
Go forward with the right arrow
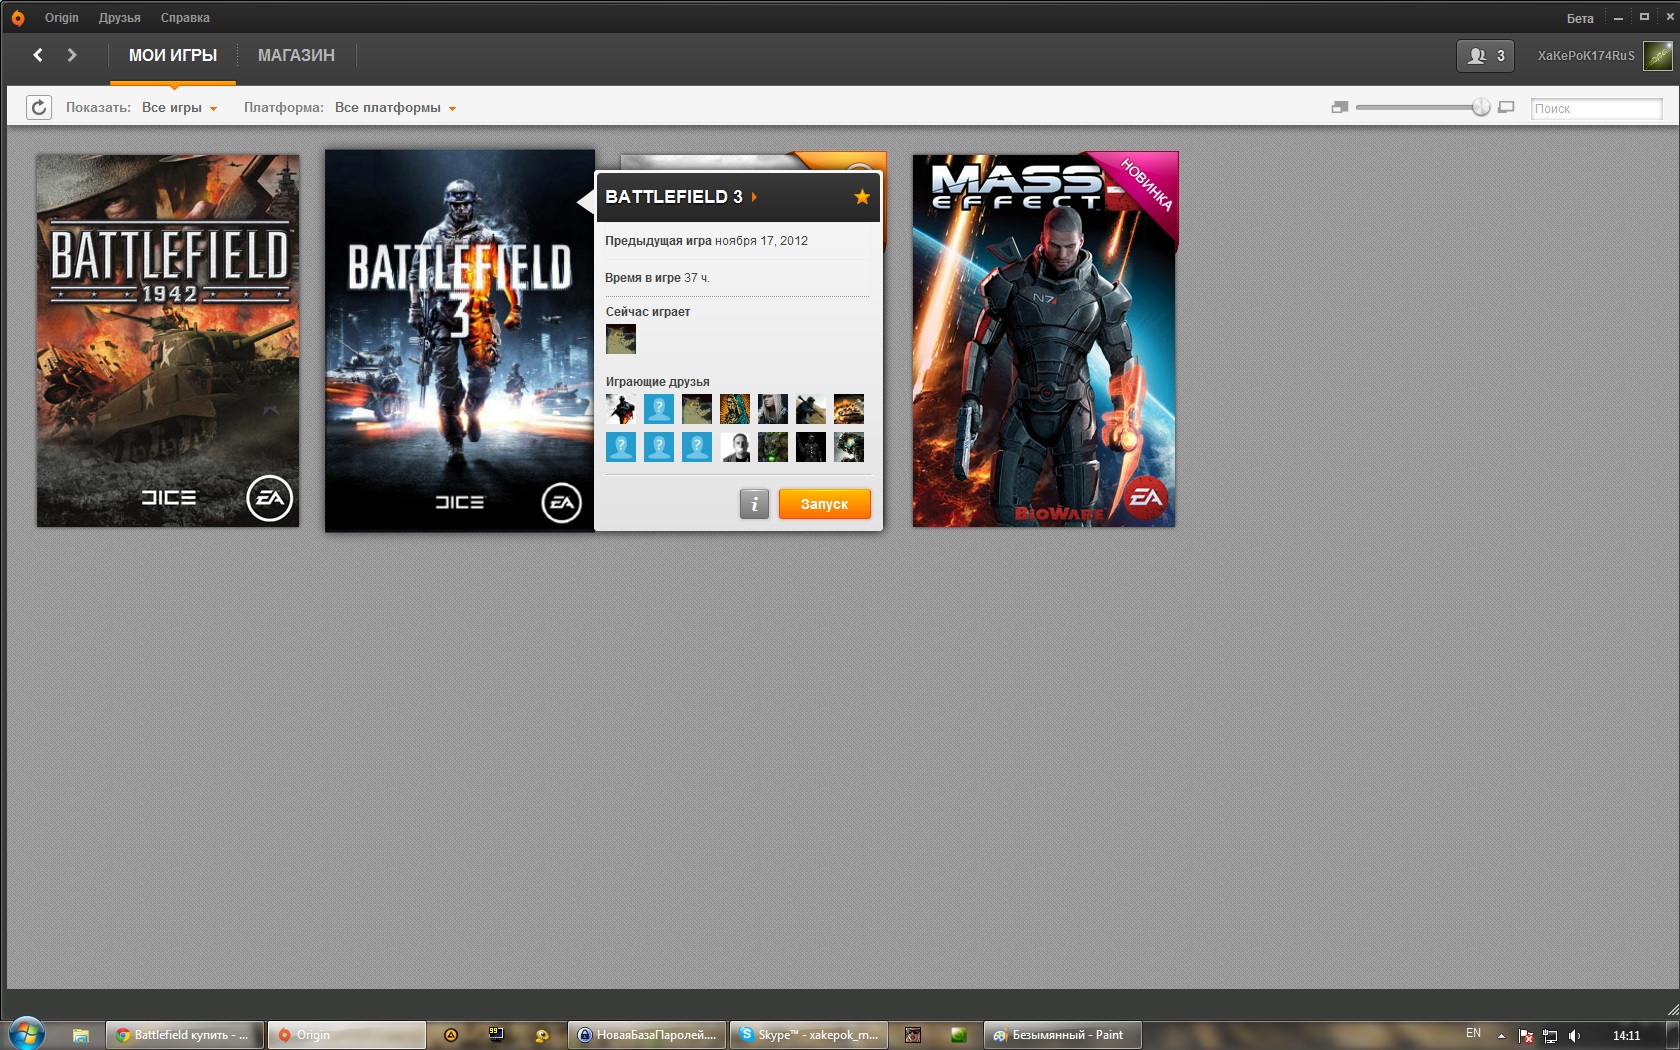pos(72,55)
